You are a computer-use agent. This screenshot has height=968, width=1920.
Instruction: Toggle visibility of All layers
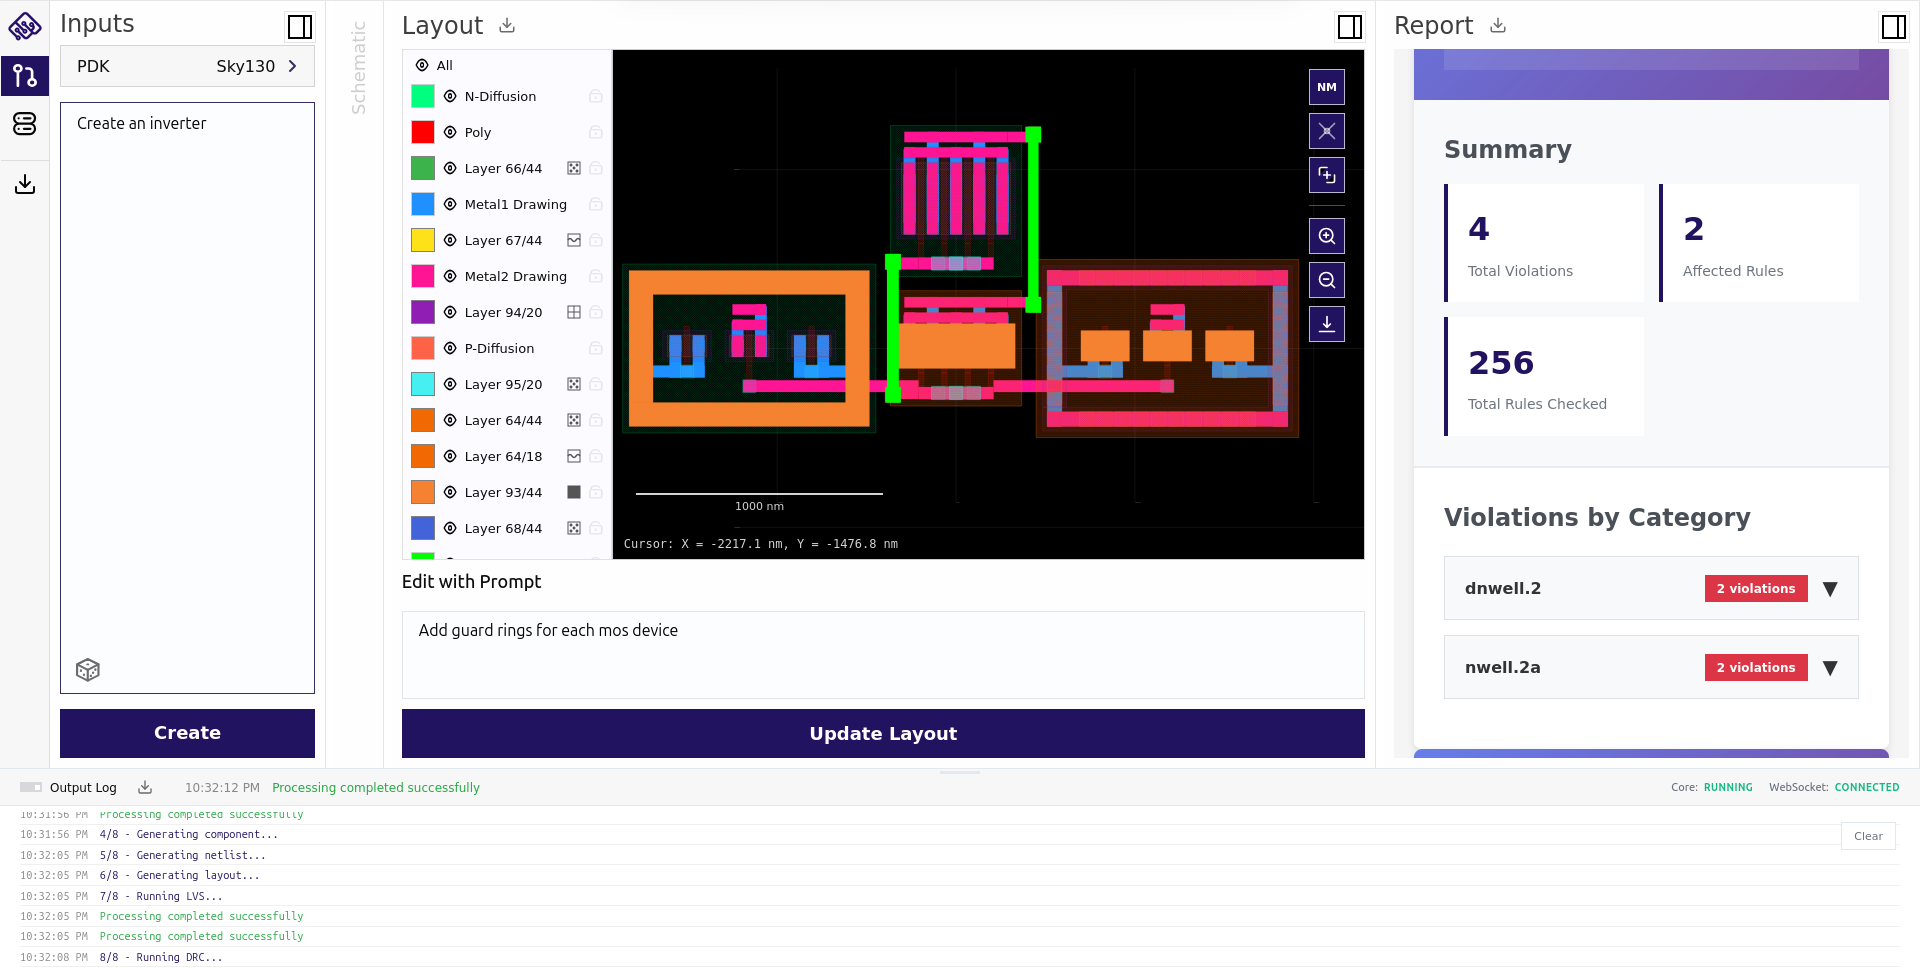pyautogui.click(x=422, y=65)
